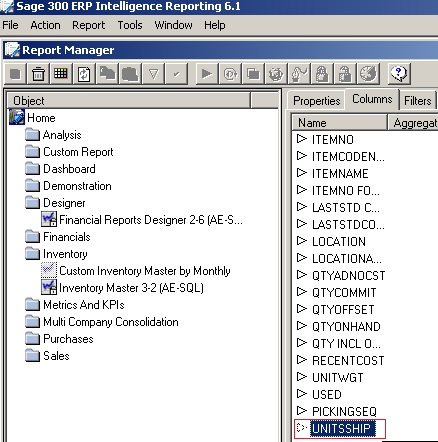Select the Demonstration folder
This screenshot has height=442, width=438.
coord(77,186)
